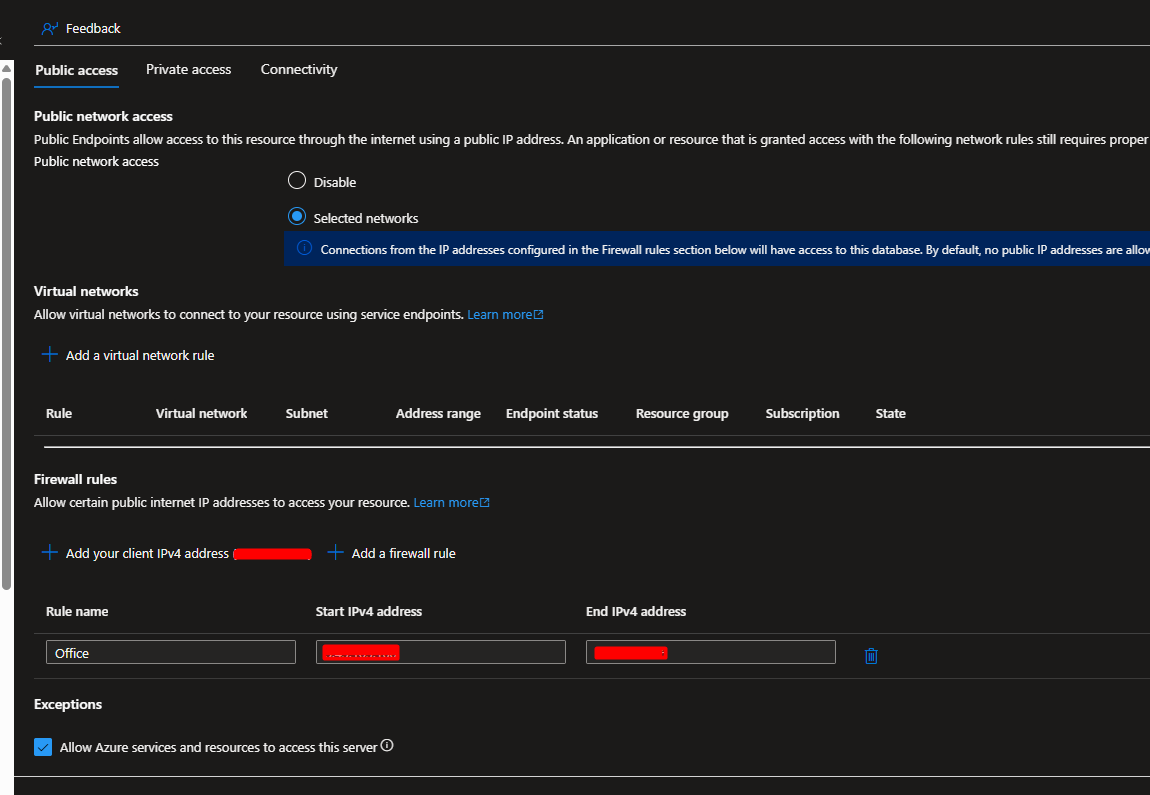Screen dimensions: 1150x795
Task: Switch to the Connectivity tab
Action: click(299, 70)
